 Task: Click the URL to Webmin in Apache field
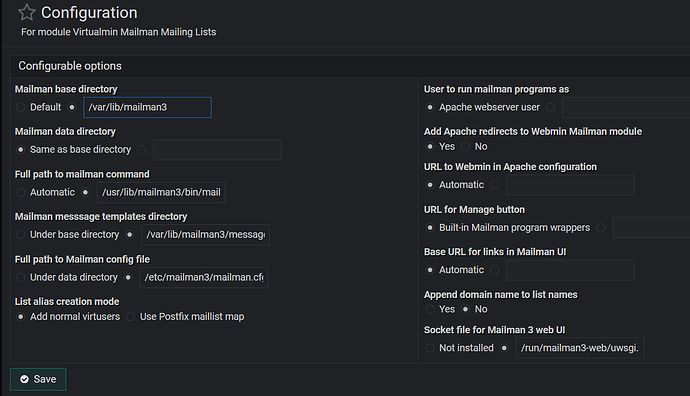(570, 185)
